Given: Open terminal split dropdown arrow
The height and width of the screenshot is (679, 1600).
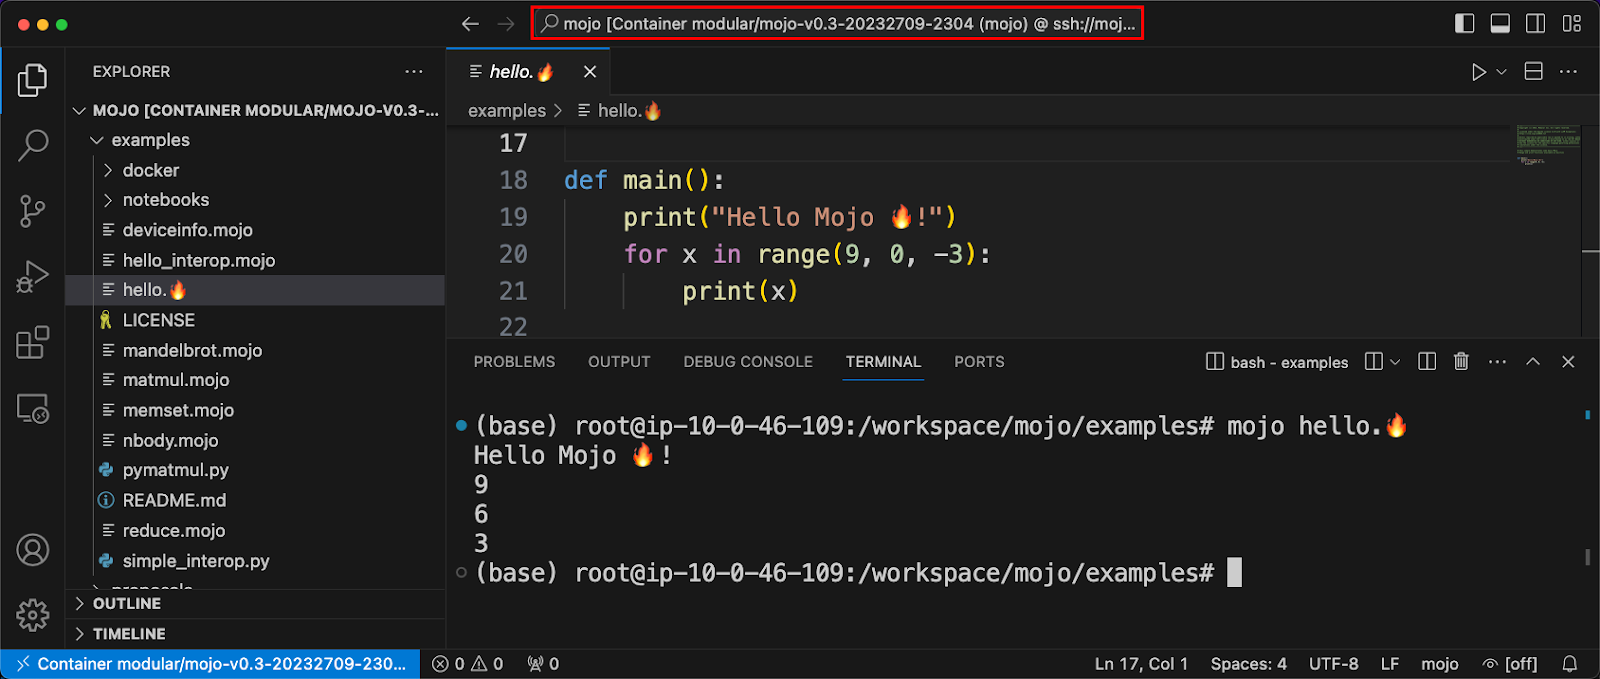Looking at the screenshot, I should (x=1395, y=362).
